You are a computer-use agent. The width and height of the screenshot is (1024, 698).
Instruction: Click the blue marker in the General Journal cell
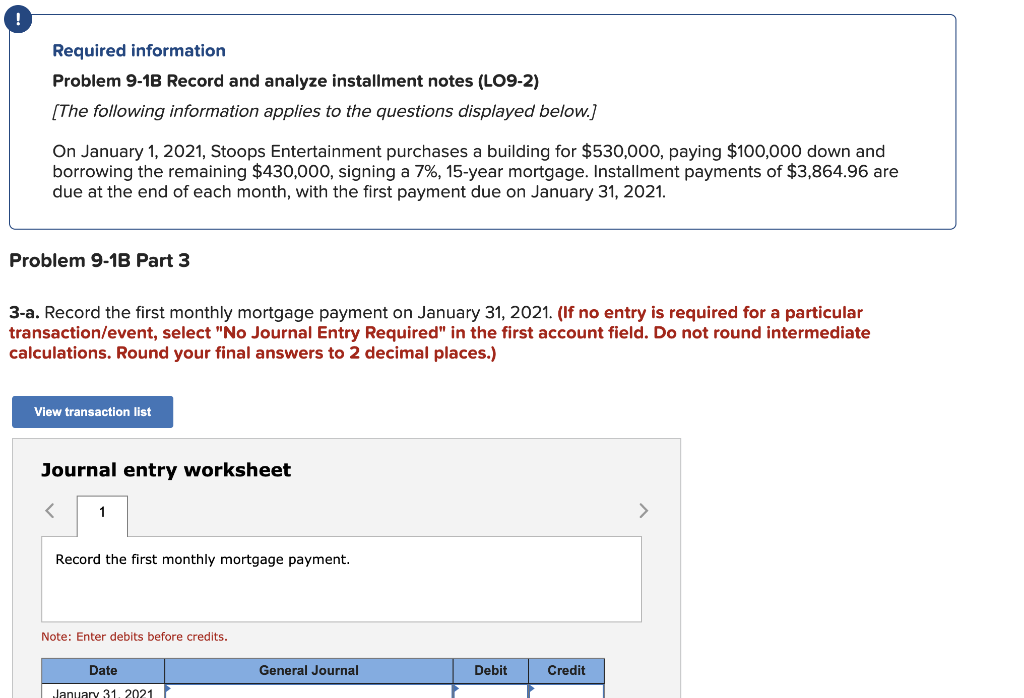167,691
